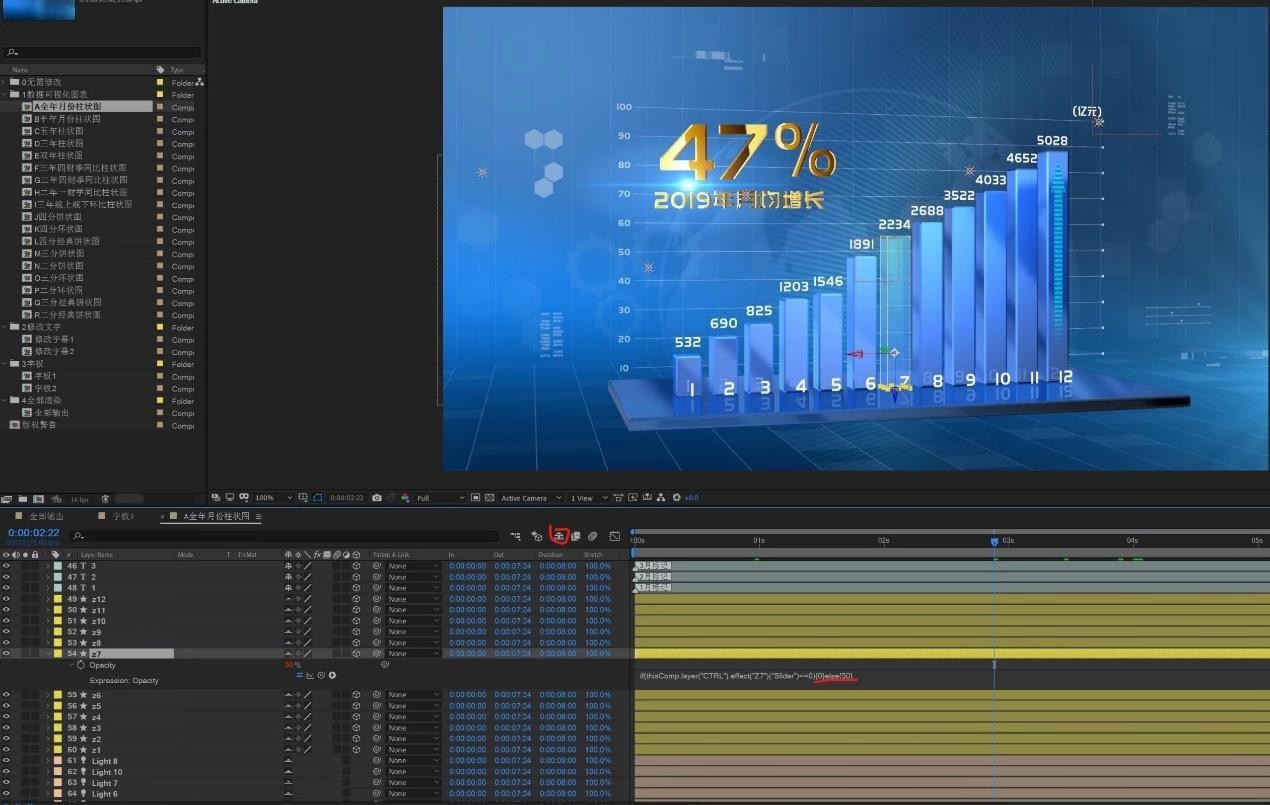Click the Show Channel color icon
This screenshot has width=1270, height=805.
point(405,497)
